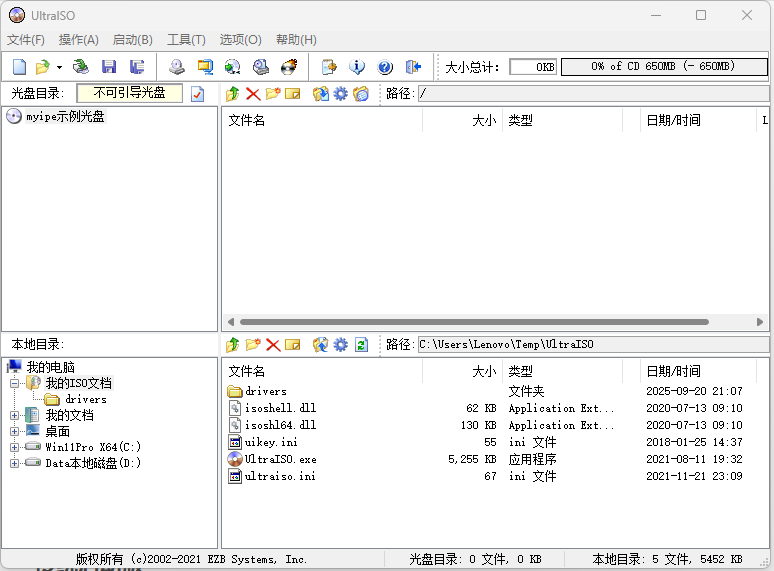Click the left scroll arrow of disc file list
This screenshot has width=774, height=571.
click(x=231, y=322)
